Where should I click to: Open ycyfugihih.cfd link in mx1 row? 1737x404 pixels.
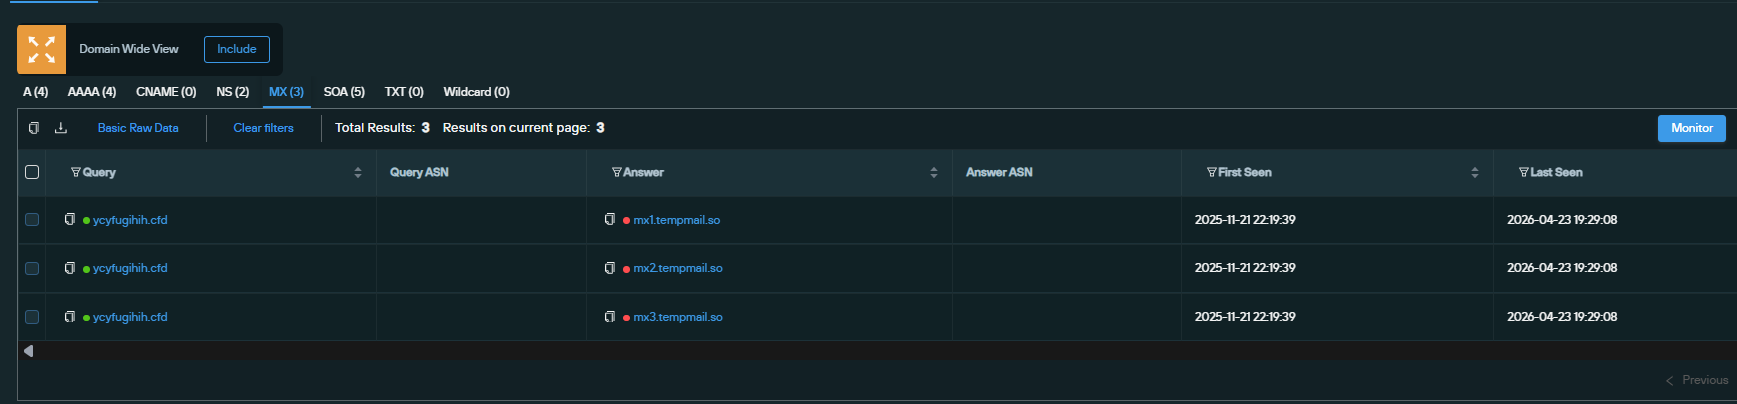[x=130, y=220]
